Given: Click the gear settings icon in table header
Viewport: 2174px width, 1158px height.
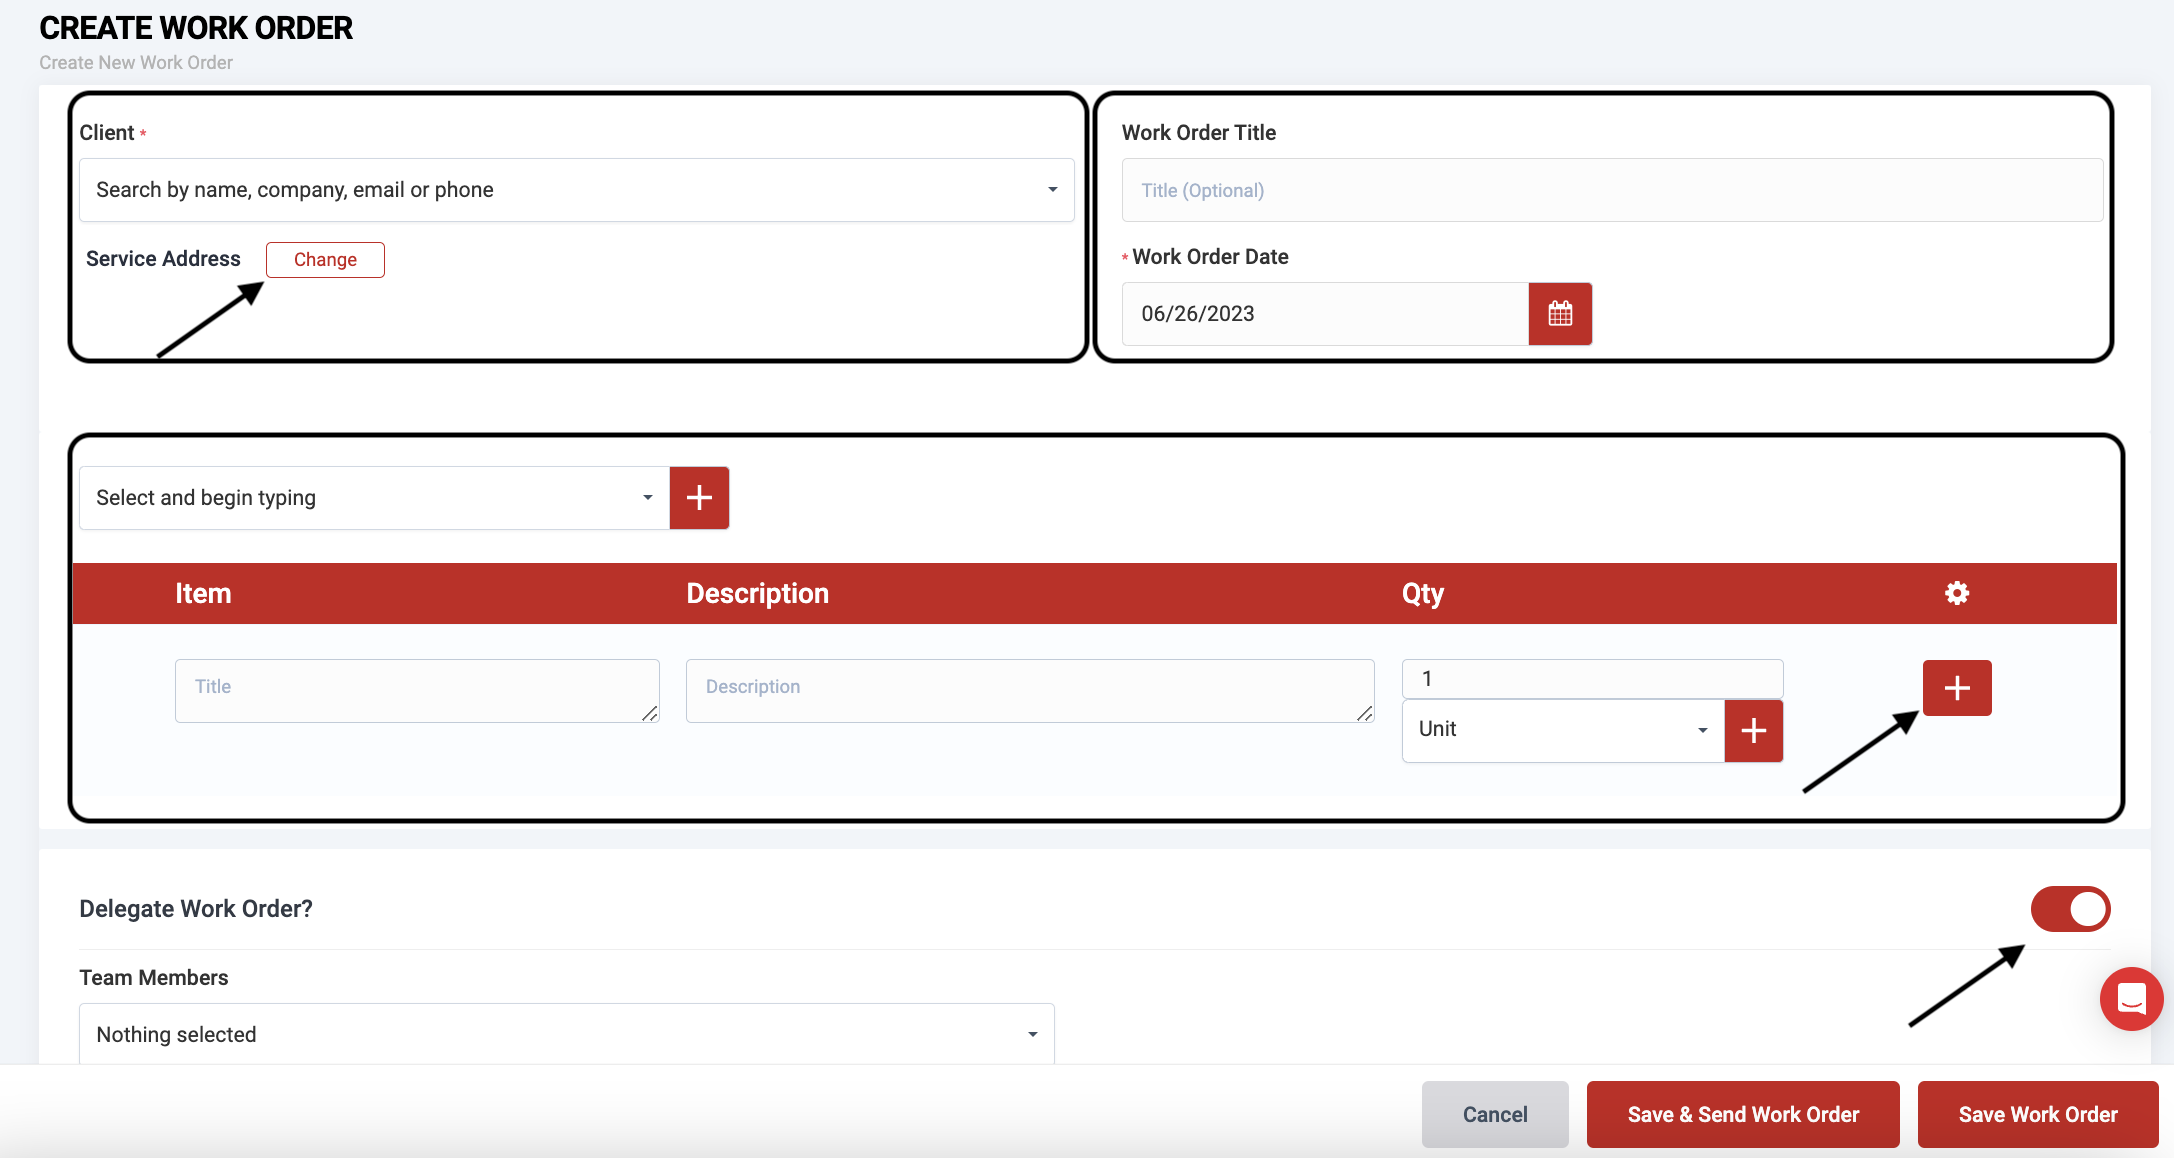Looking at the screenshot, I should click(1956, 593).
